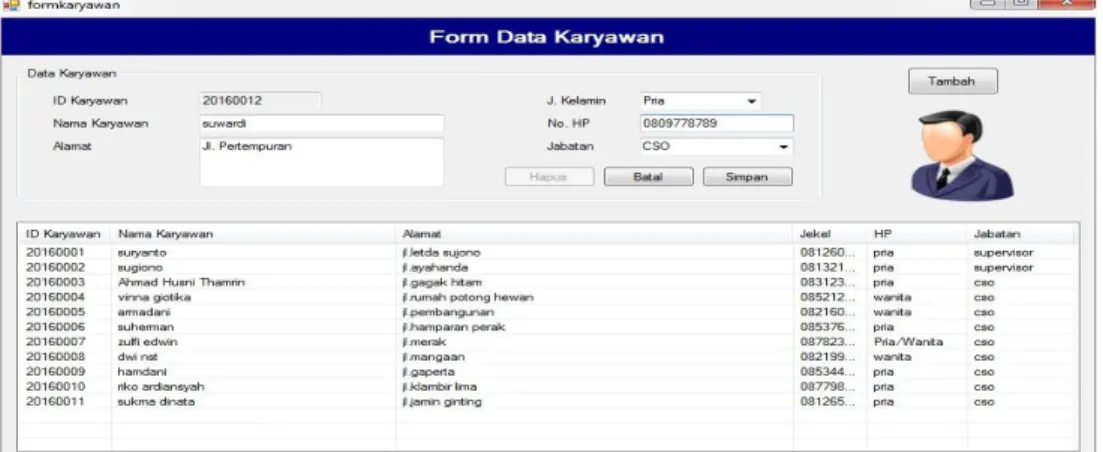Click name armadani in list
The width and height of the screenshot is (1103, 452).
pos(144,312)
